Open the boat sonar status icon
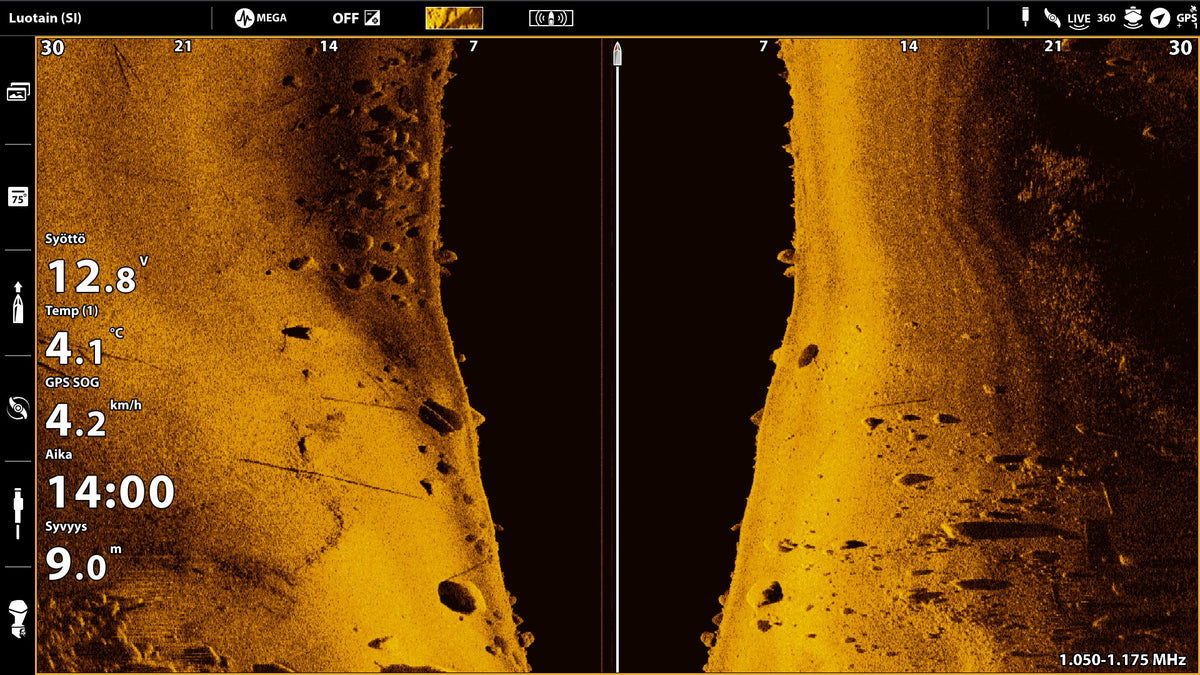Image resolution: width=1200 pixels, height=675 pixels. tap(1133, 18)
